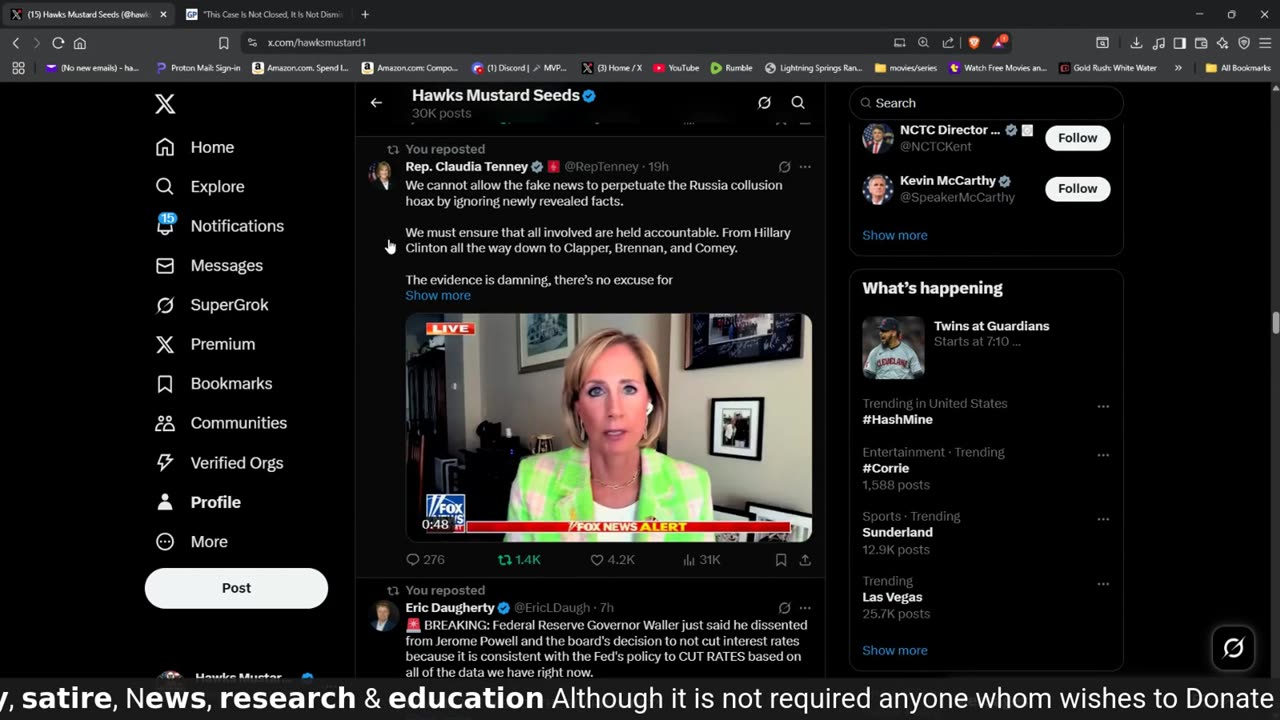
Task: Go back with the profile header arrow
Action: click(376, 103)
